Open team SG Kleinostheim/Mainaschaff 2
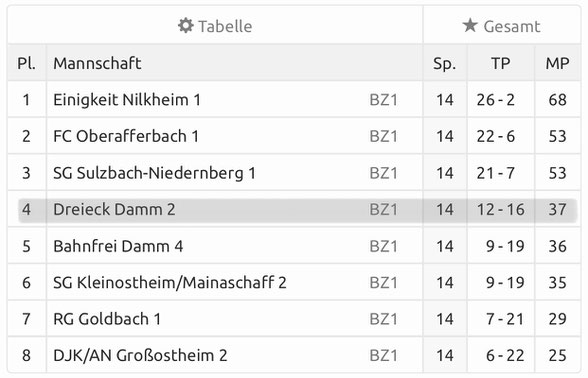This screenshot has width=588, height=378. pos(170,282)
